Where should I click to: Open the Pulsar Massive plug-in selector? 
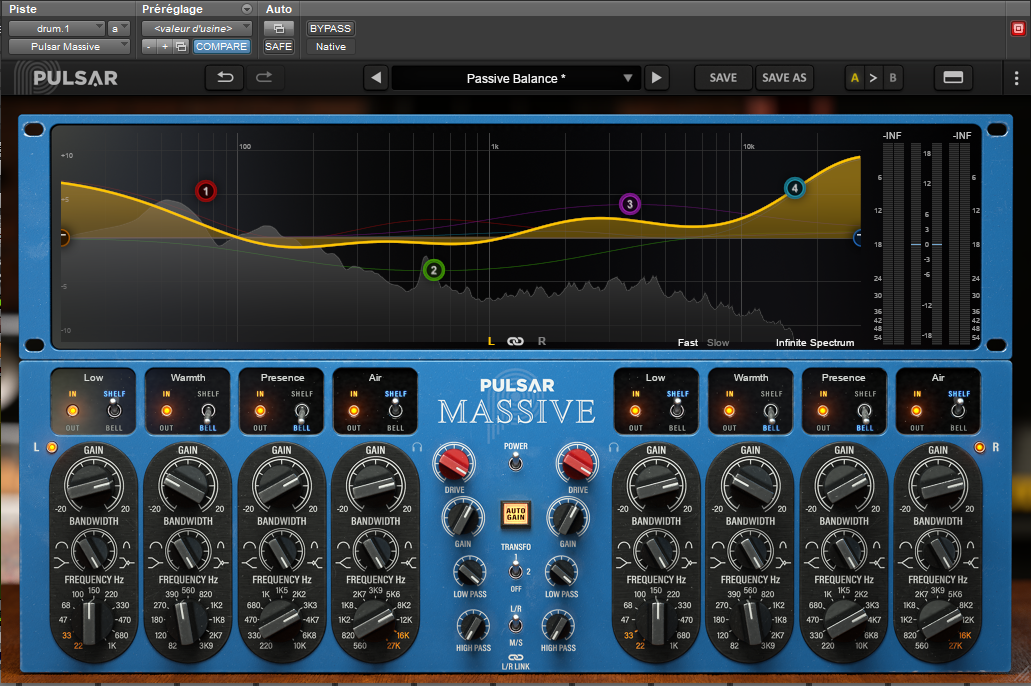[x=69, y=47]
